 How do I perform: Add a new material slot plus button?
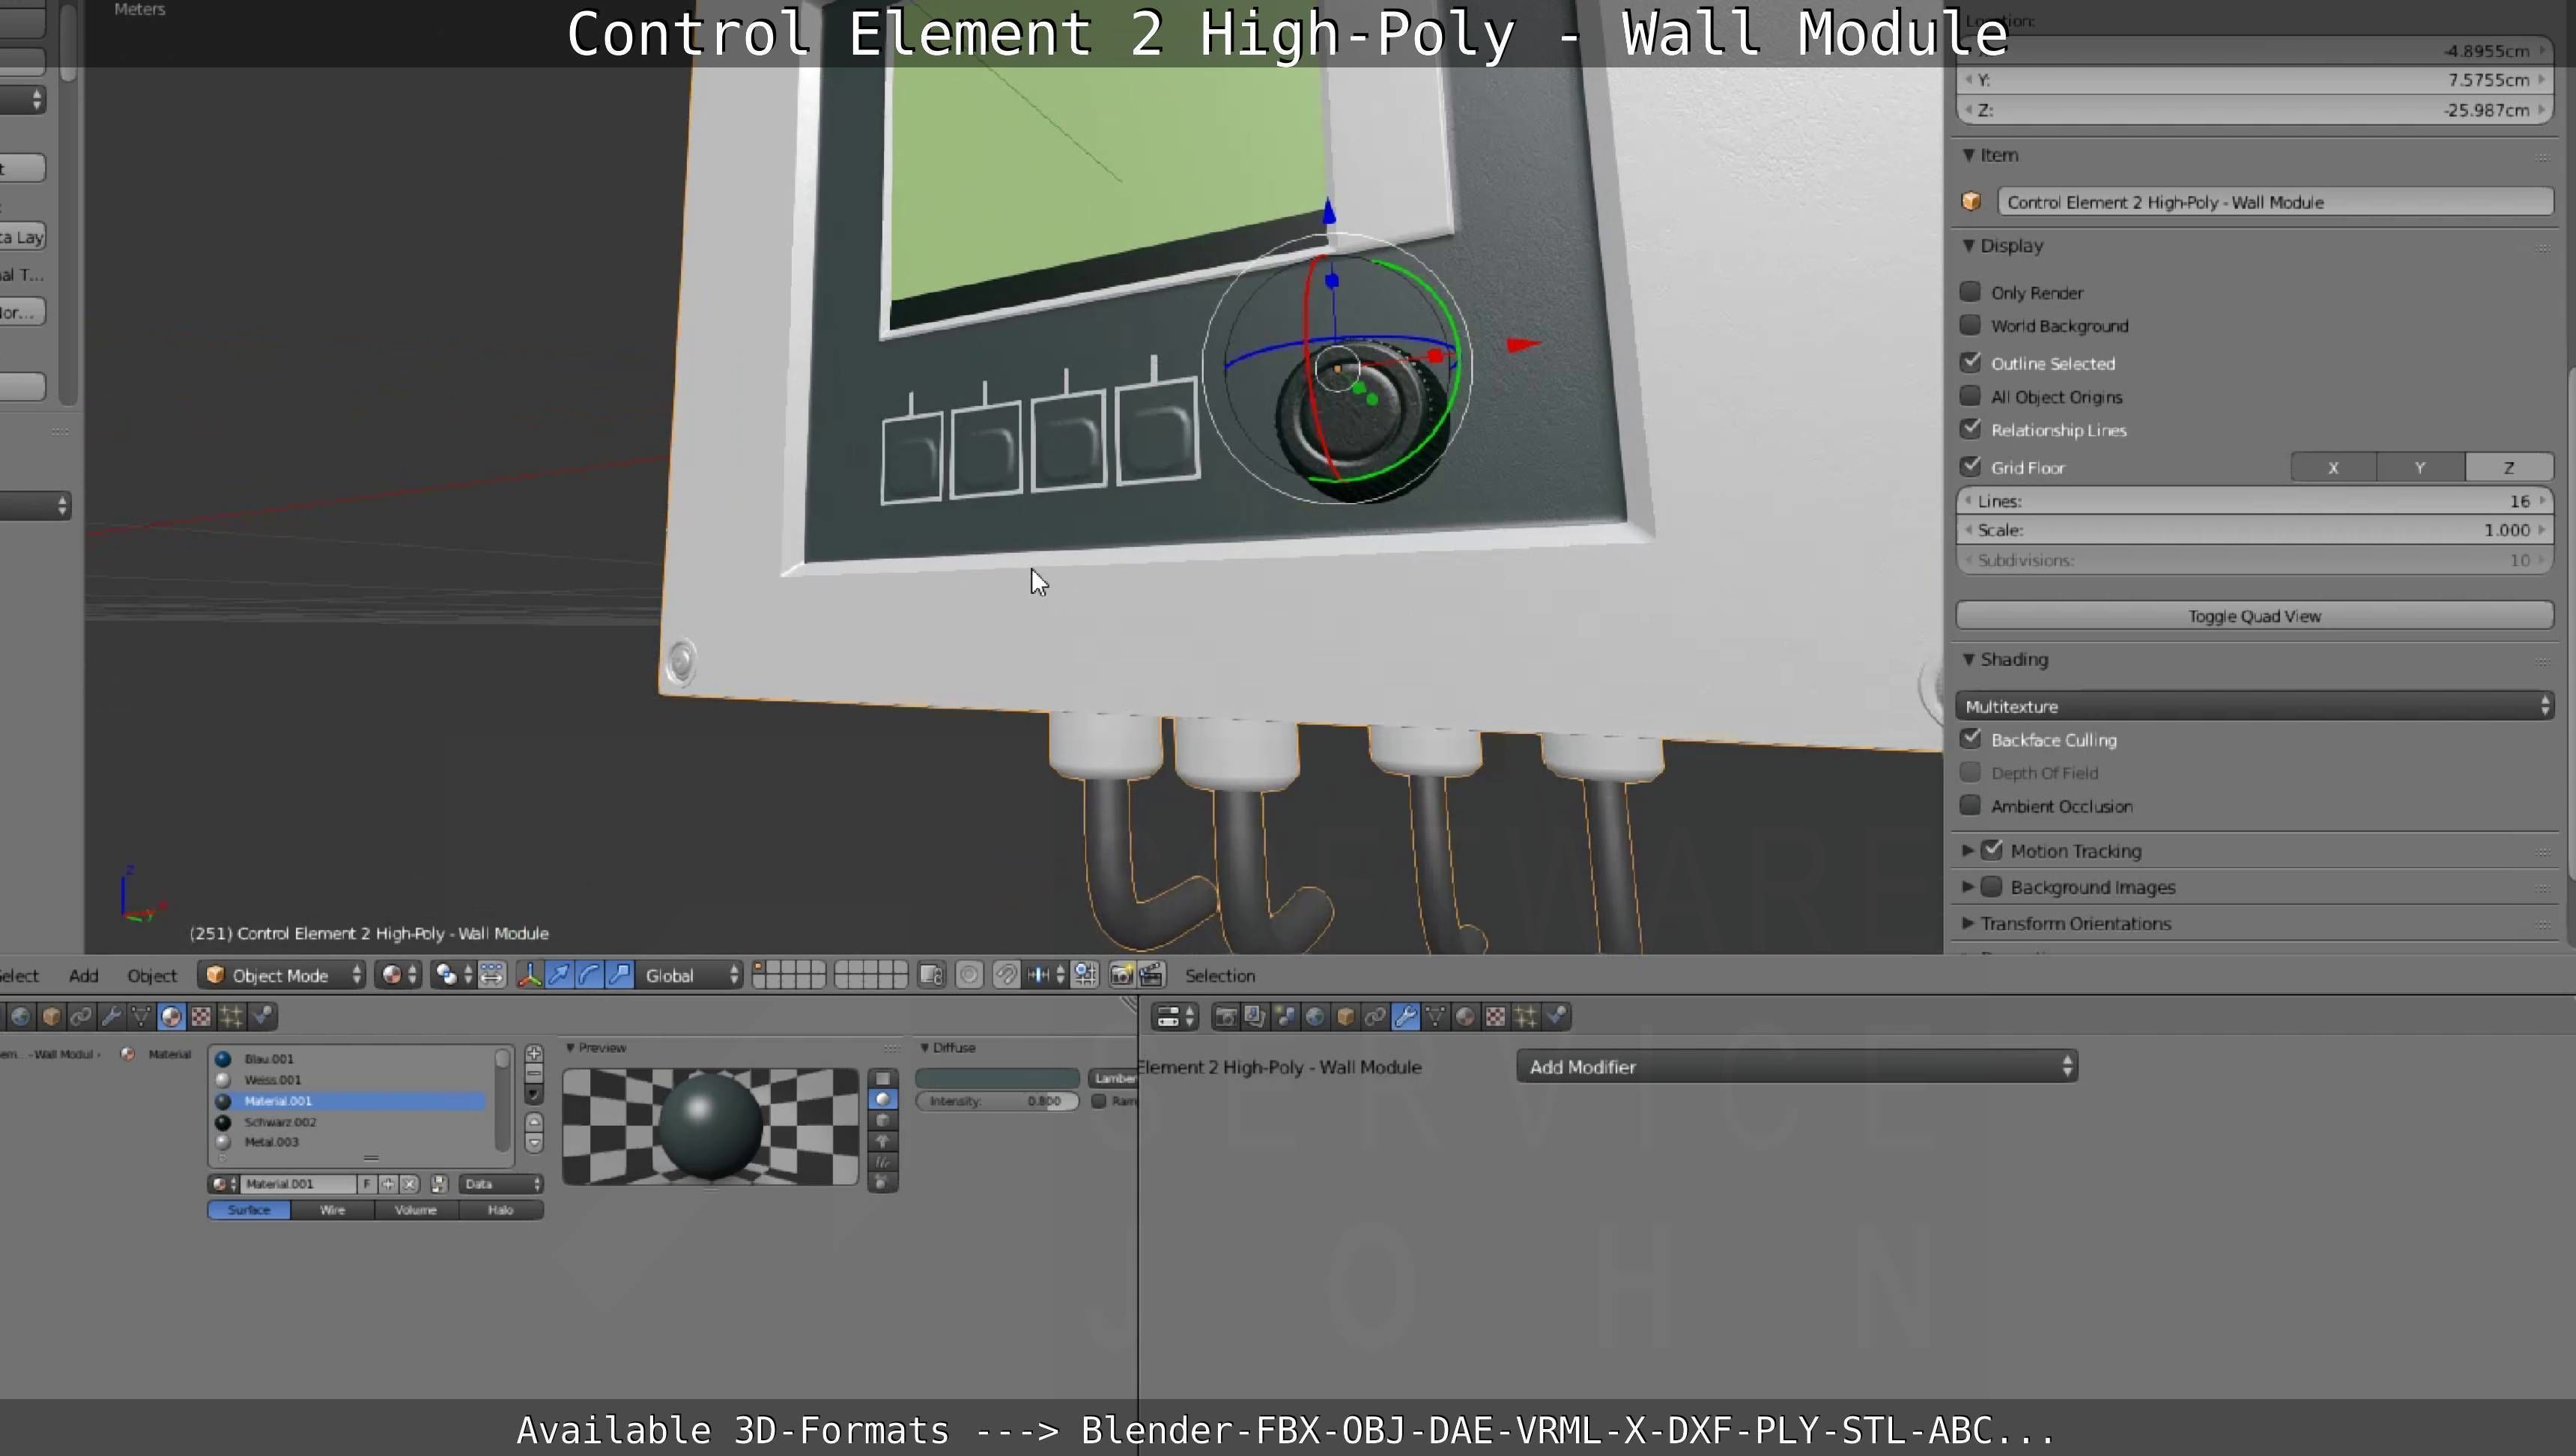pyautogui.click(x=534, y=1054)
